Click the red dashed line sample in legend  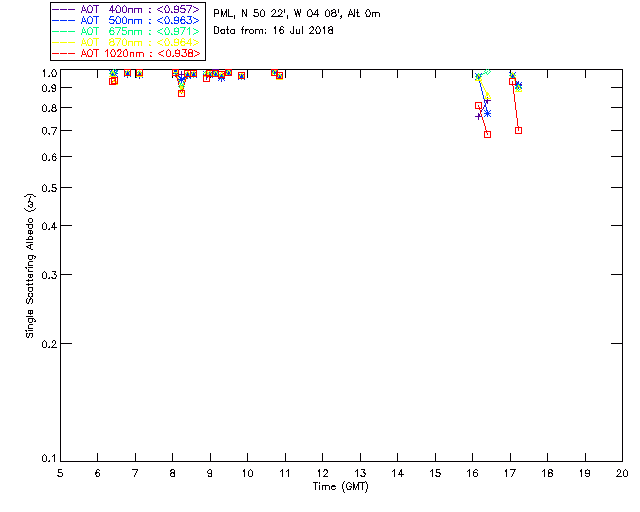(x=64, y=54)
